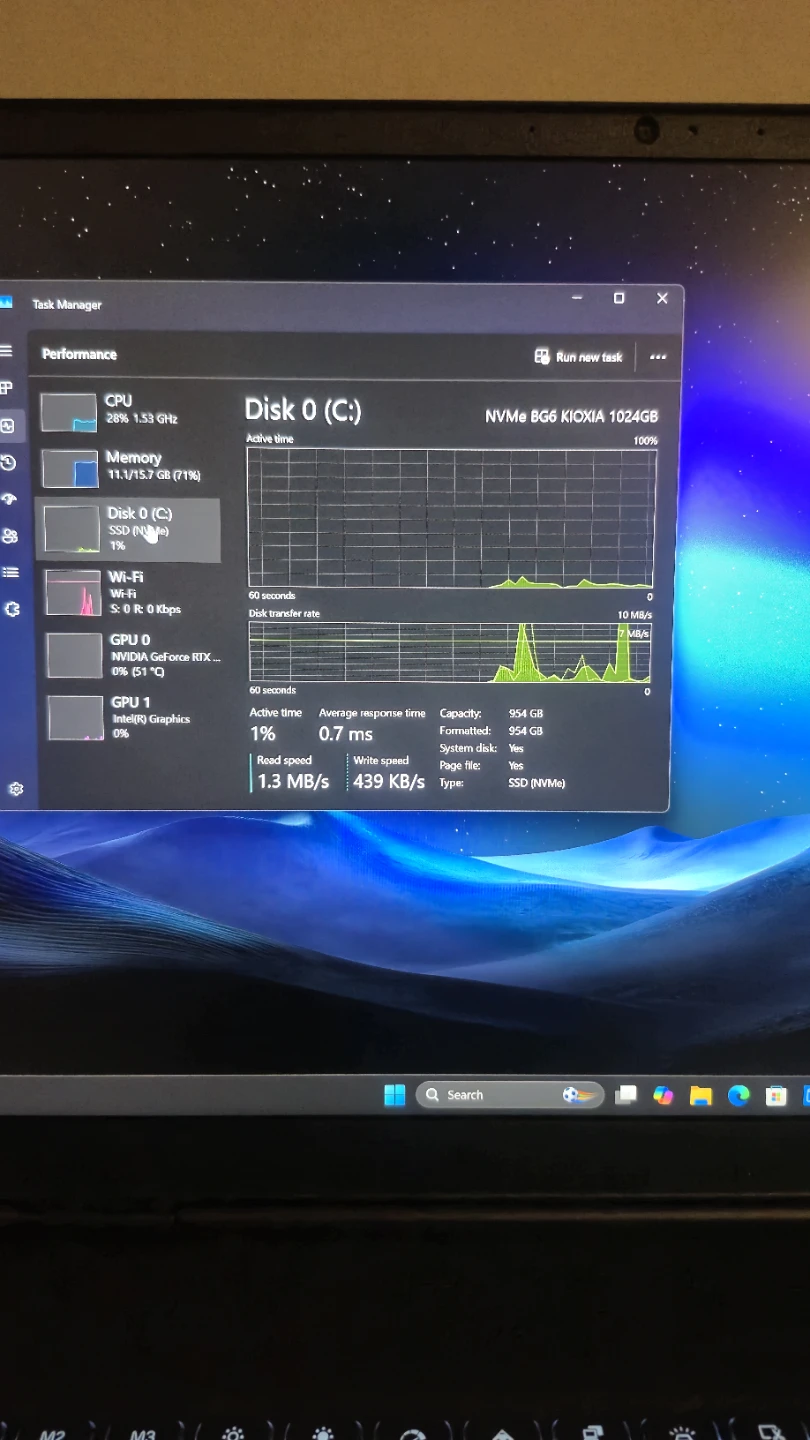The height and width of the screenshot is (1440, 810).
Task: Click the Write speed 439 KB/s value
Action: click(x=389, y=781)
